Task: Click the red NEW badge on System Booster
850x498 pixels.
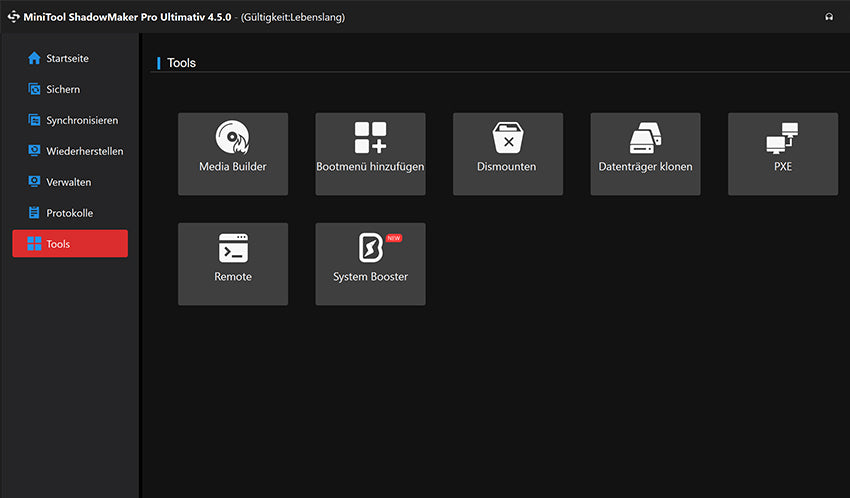Action: 393,238
